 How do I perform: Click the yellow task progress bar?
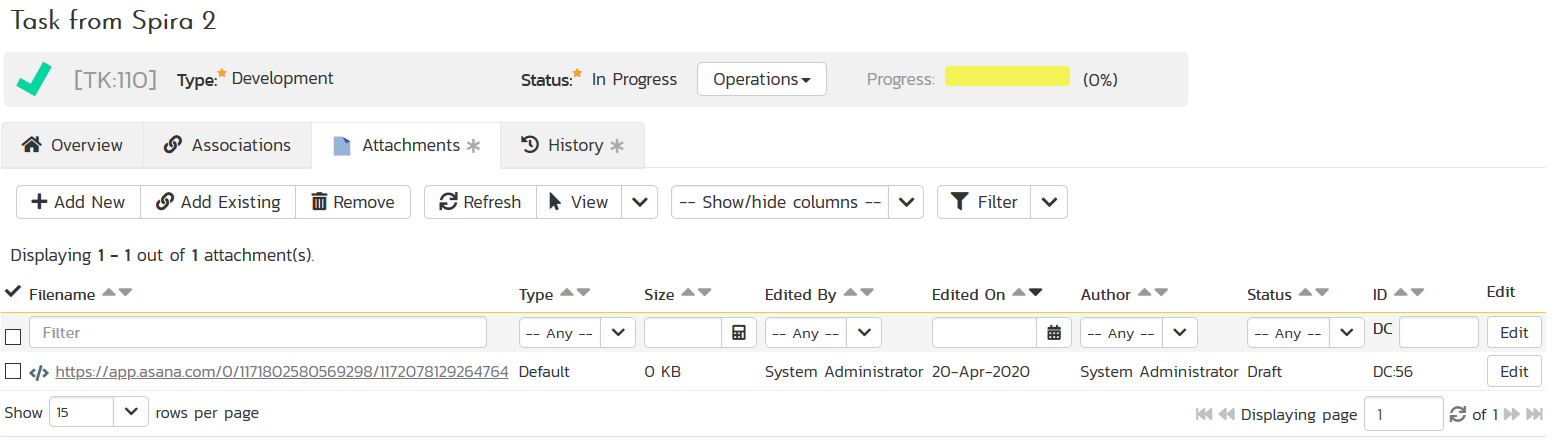pos(1007,78)
